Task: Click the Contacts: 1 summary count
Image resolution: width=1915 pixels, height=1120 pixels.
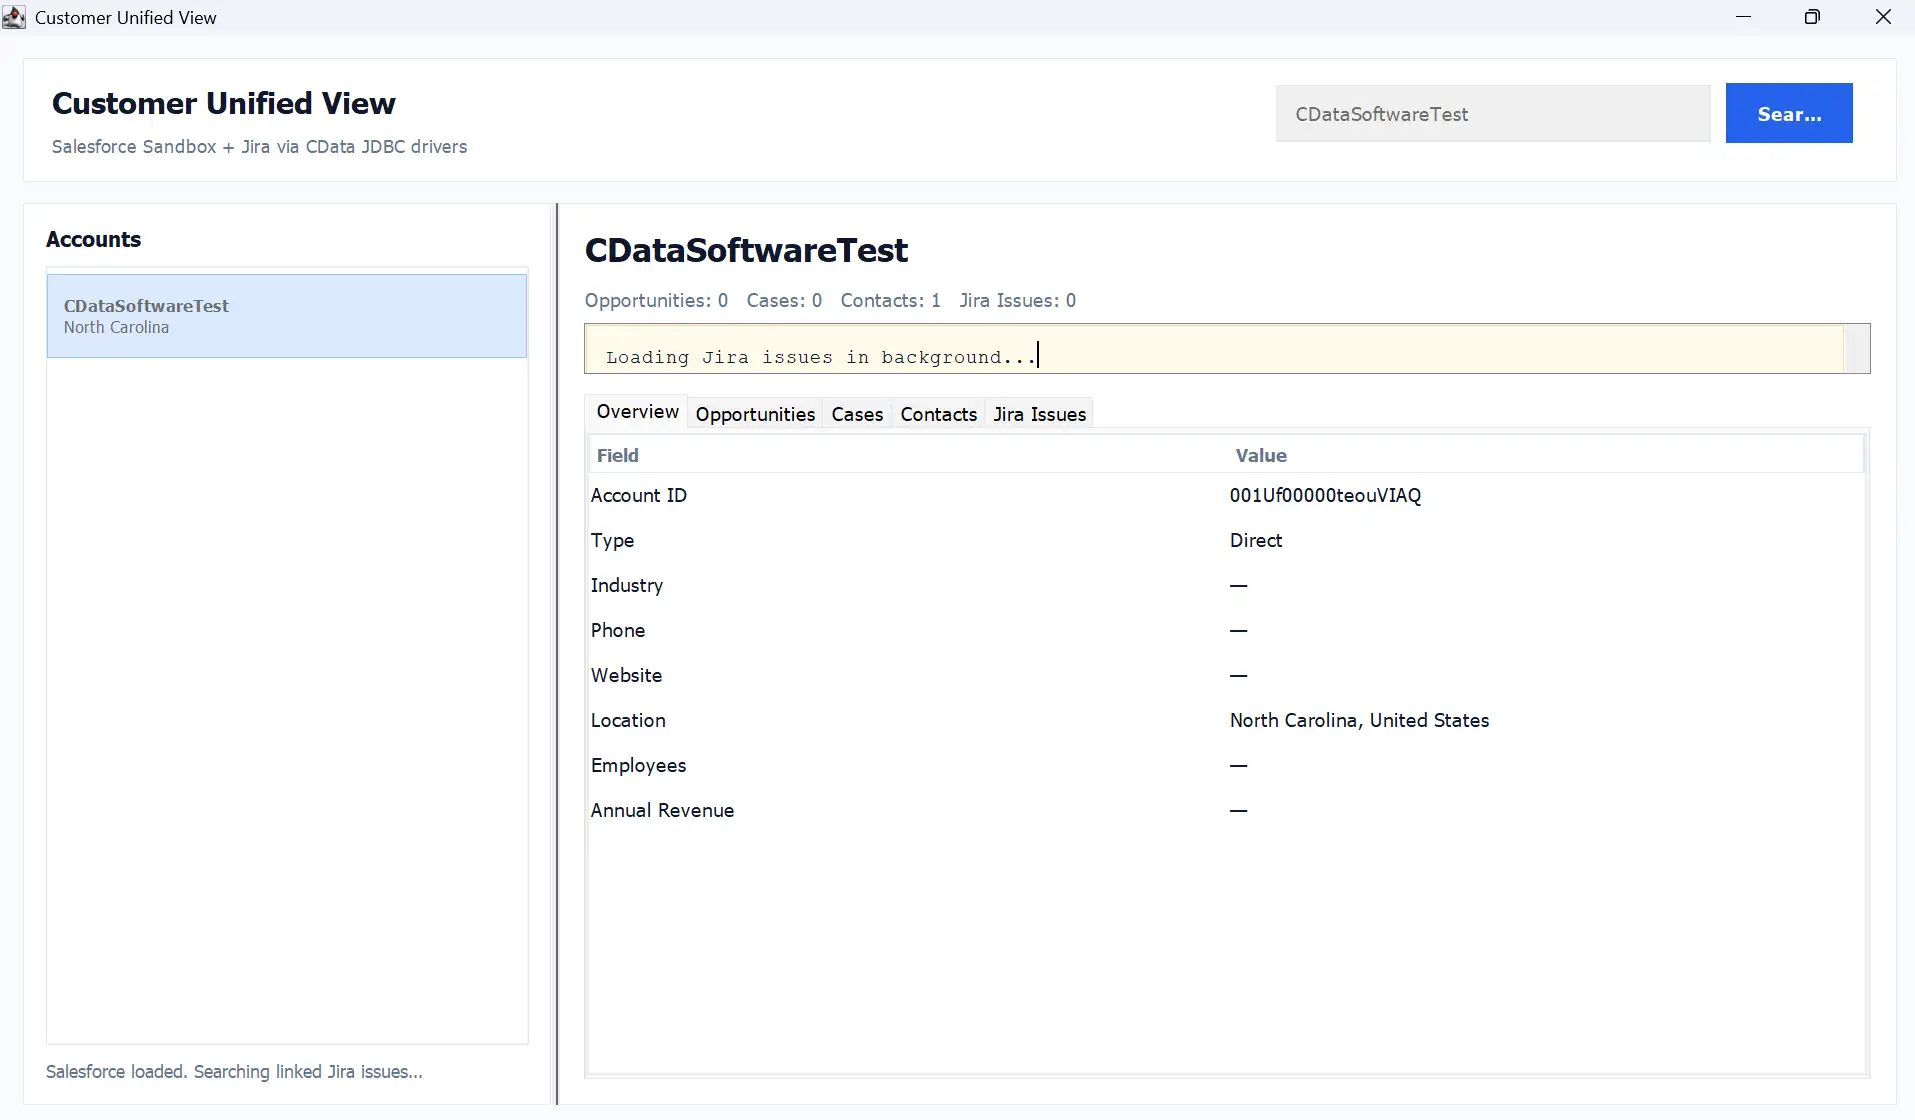Action: [x=890, y=300]
